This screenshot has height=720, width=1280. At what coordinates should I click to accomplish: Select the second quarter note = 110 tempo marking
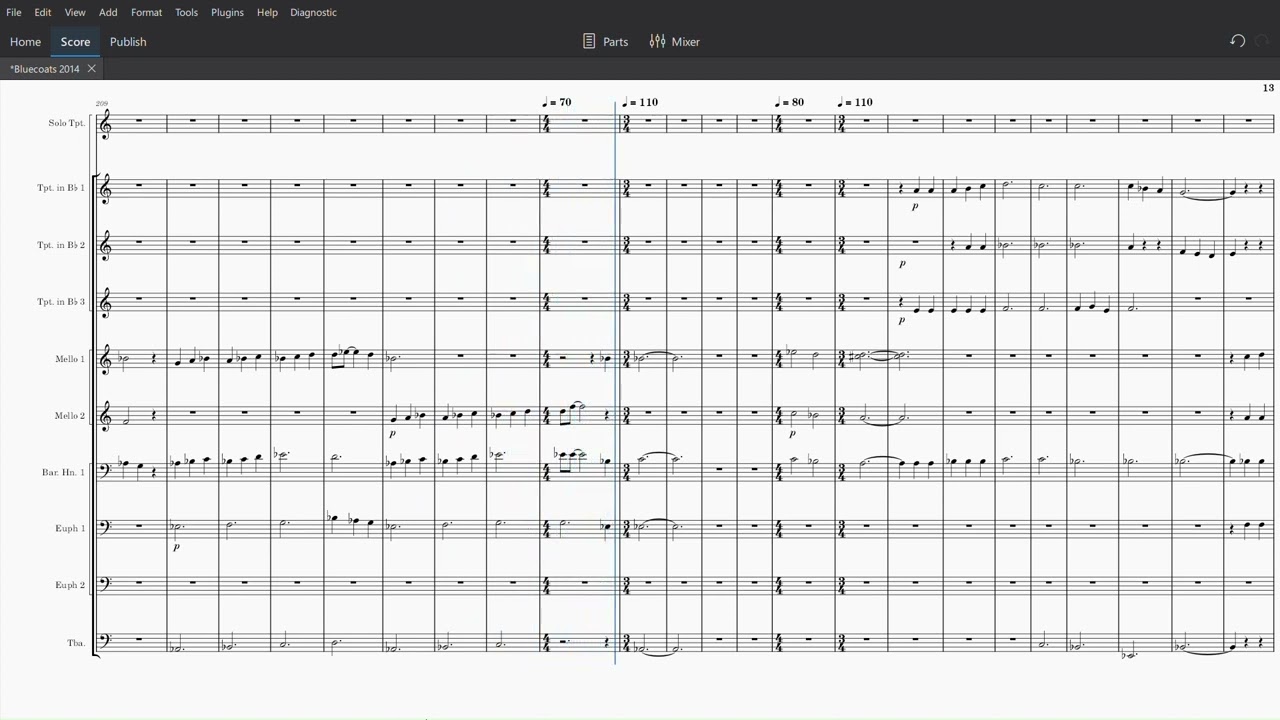click(855, 102)
